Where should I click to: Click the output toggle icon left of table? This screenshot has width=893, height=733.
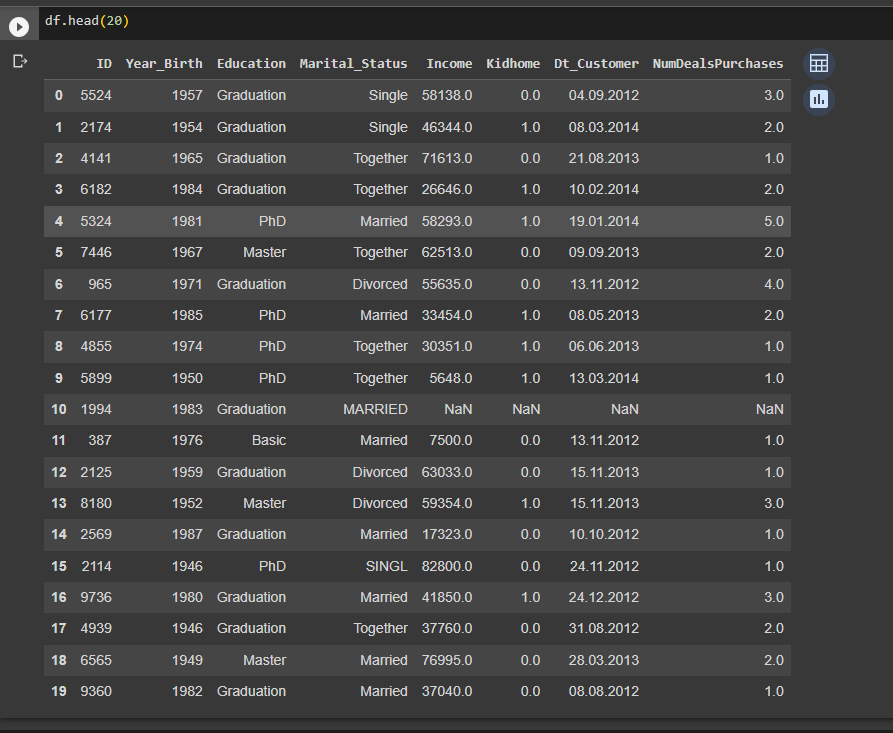[x=20, y=61]
